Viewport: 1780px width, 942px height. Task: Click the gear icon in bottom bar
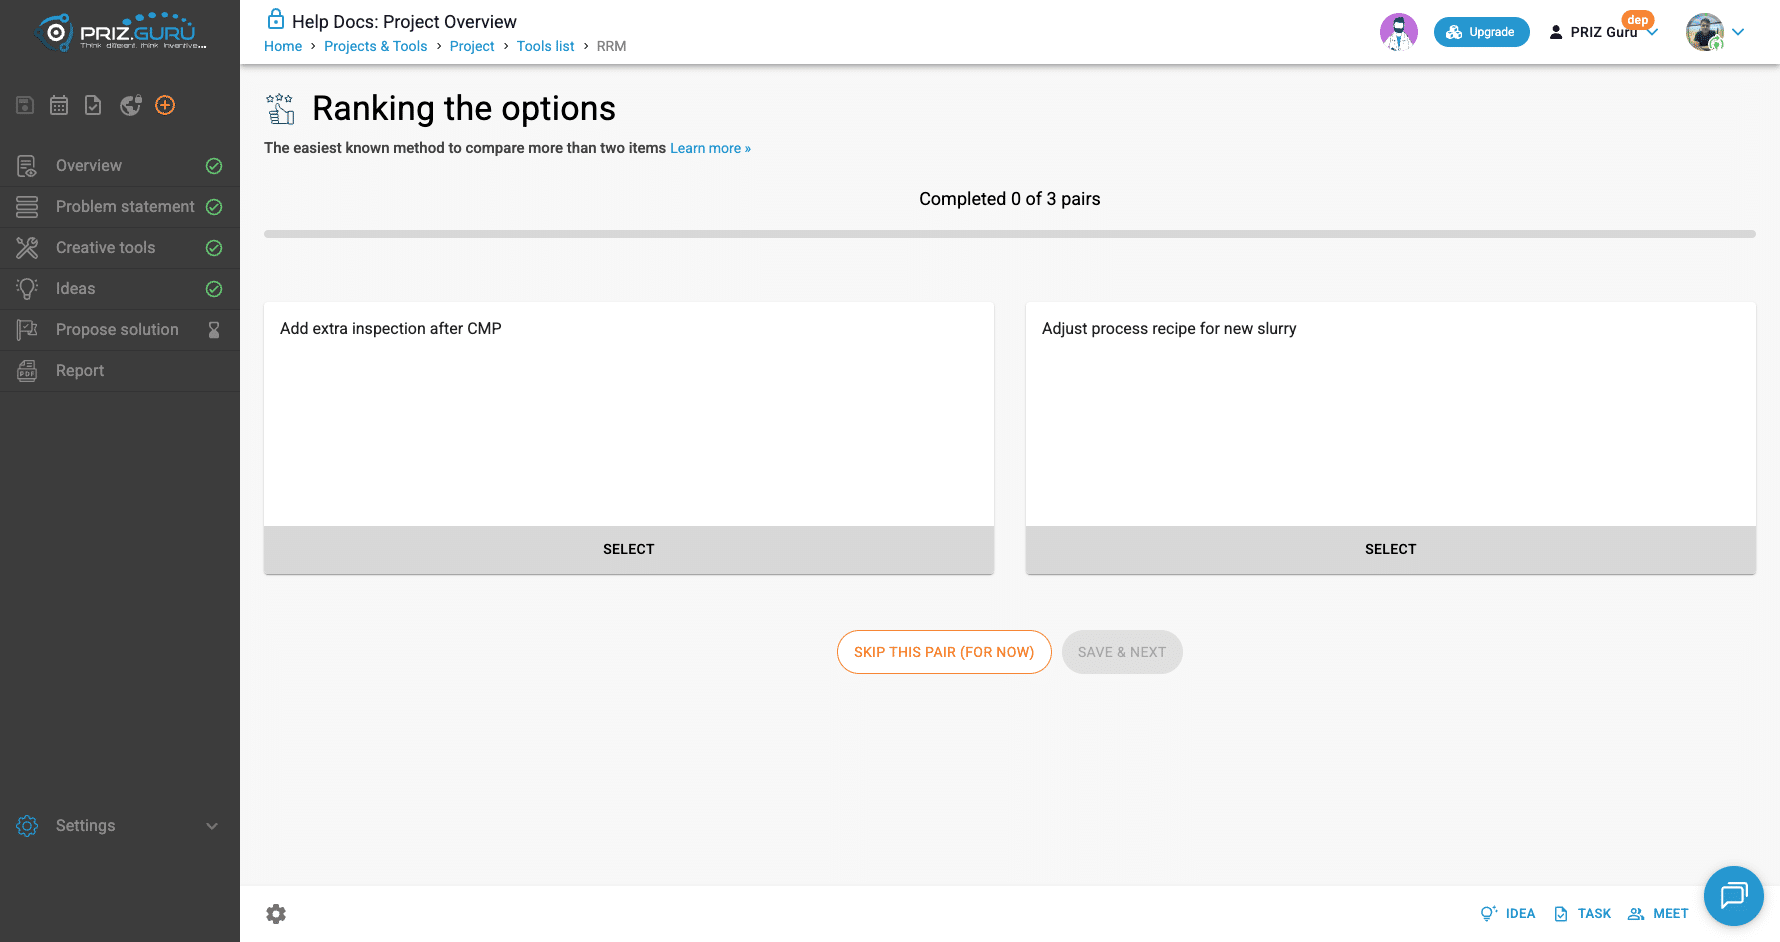[276, 914]
